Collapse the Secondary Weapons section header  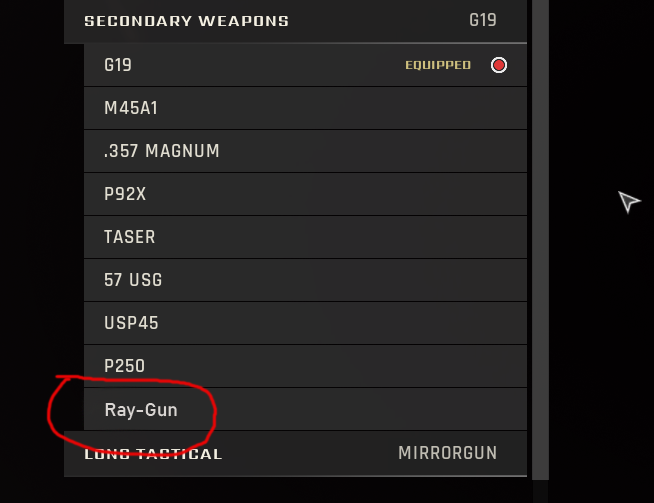pyautogui.click(x=186, y=21)
